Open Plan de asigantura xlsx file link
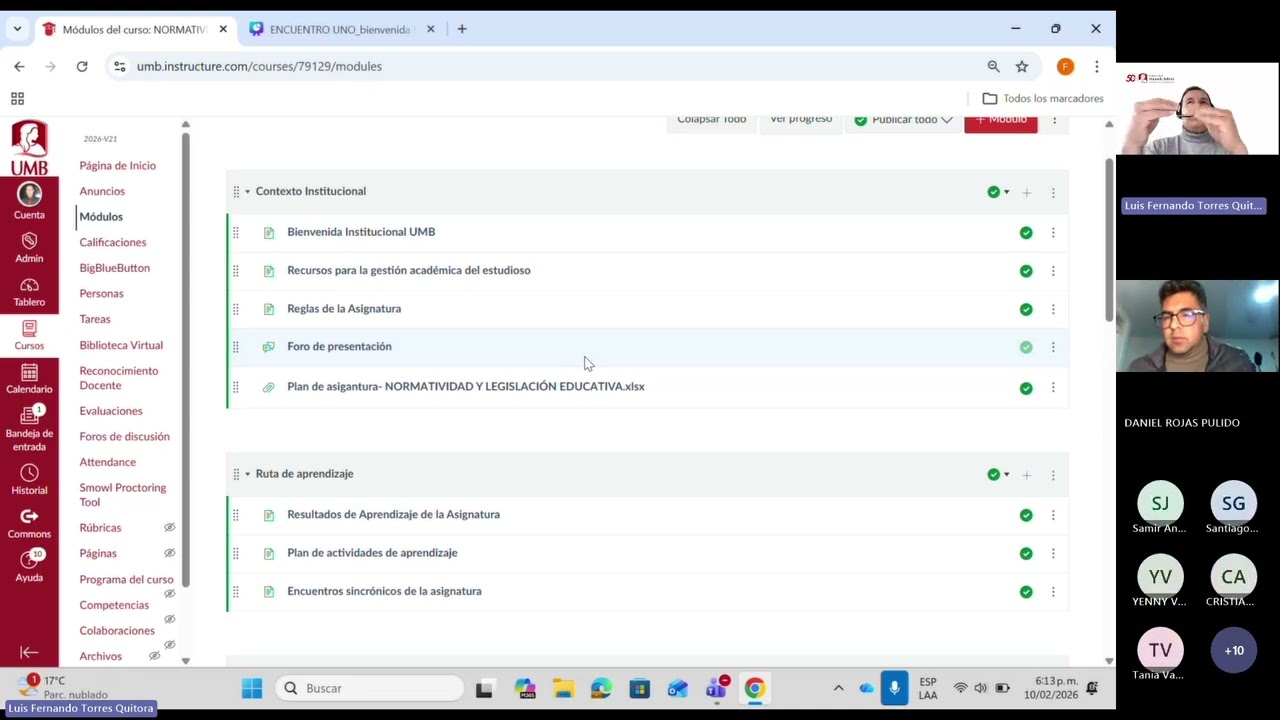The height and width of the screenshot is (720, 1280). click(466, 386)
